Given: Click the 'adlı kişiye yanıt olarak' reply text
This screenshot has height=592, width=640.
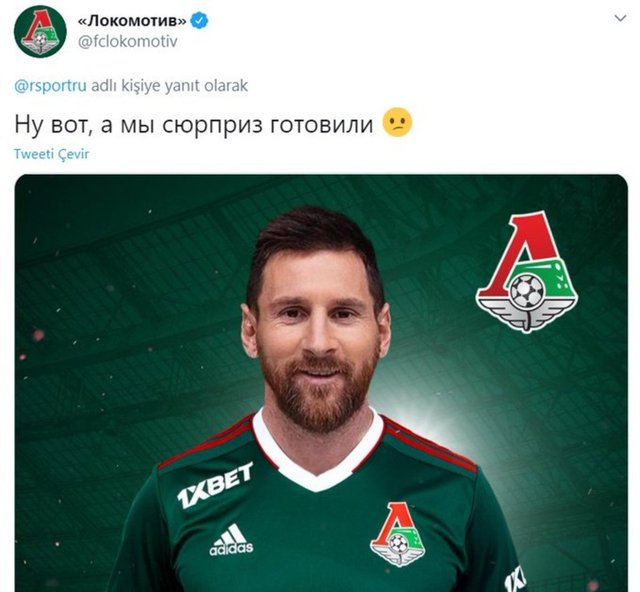Looking at the screenshot, I should [x=169, y=86].
